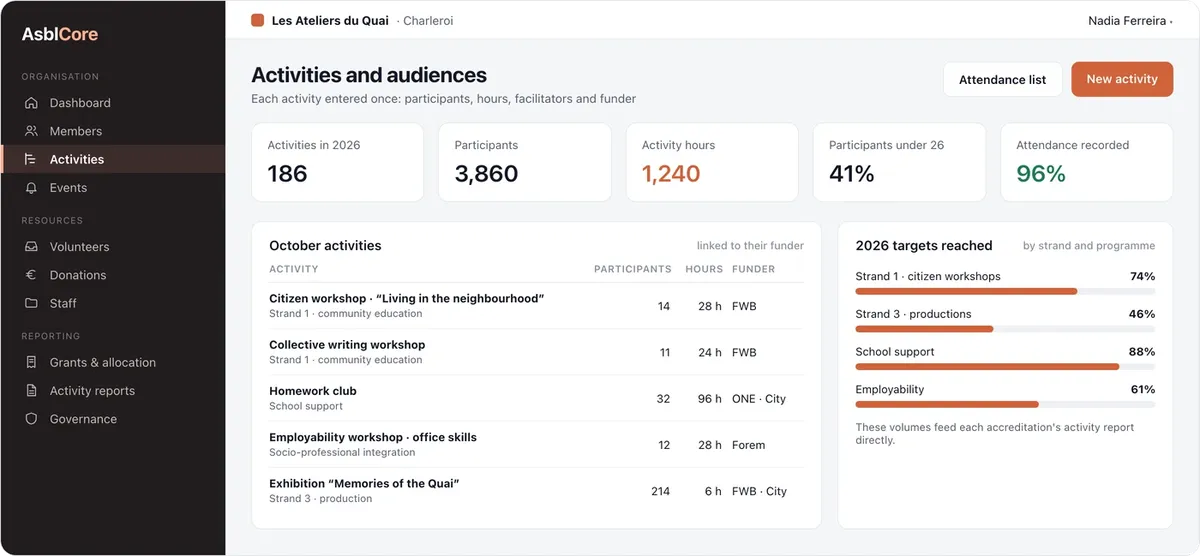The image size is (1200, 556).
Task: Click the Grants & allocation document icon
Action: pyautogui.click(x=31, y=363)
